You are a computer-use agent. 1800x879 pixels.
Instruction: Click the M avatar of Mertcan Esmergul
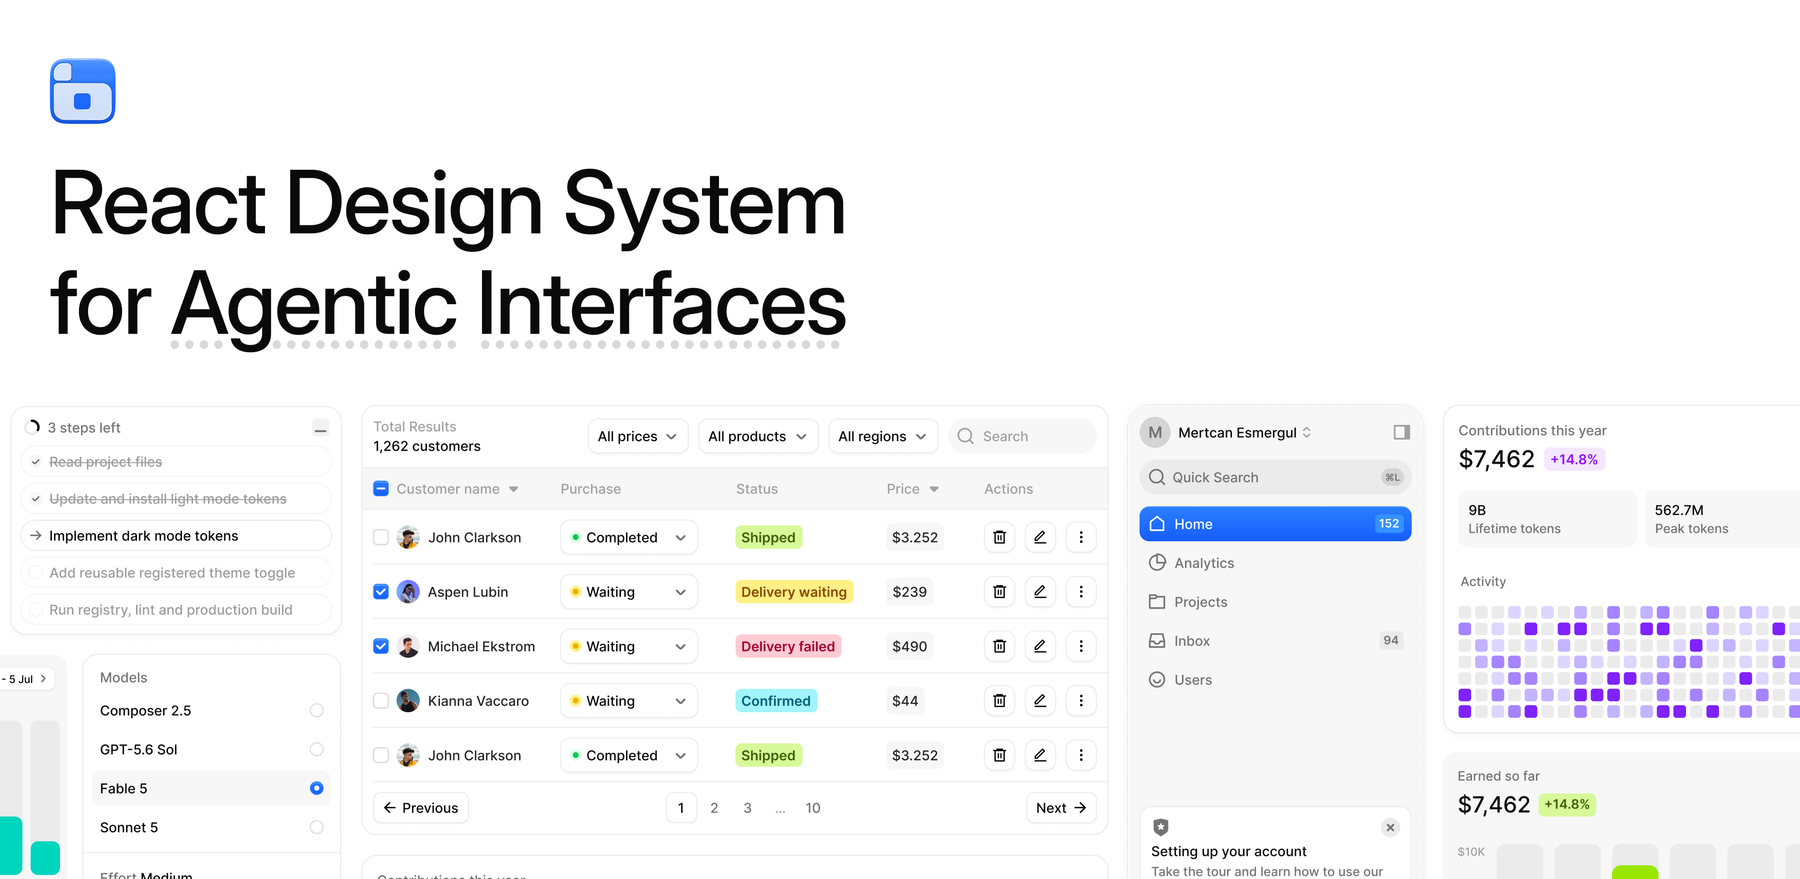pyautogui.click(x=1155, y=432)
